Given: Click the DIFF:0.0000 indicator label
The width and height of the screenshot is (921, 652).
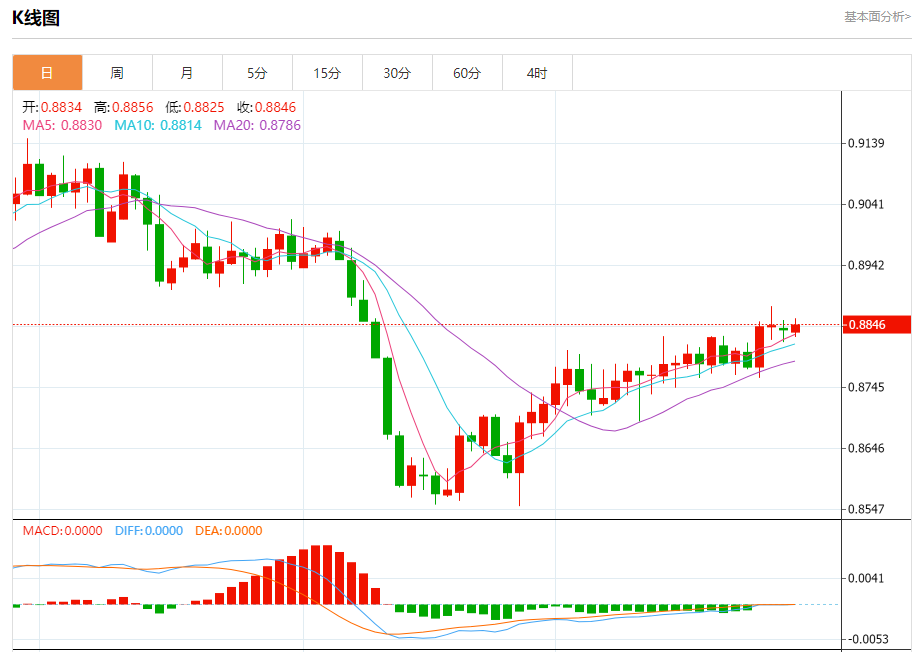Looking at the screenshot, I should tap(149, 530).
